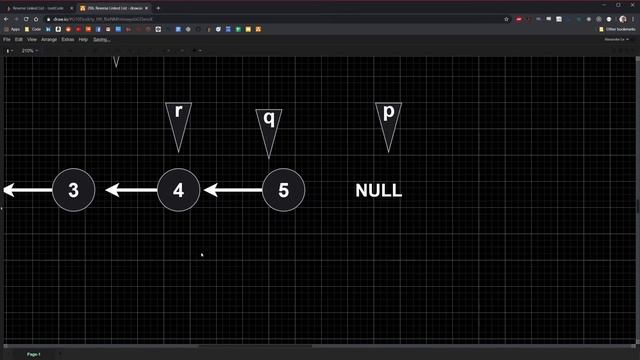640x360 pixels.
Task: Open the Apps bookmarks shortcut
Action: [x=12, y=29]
